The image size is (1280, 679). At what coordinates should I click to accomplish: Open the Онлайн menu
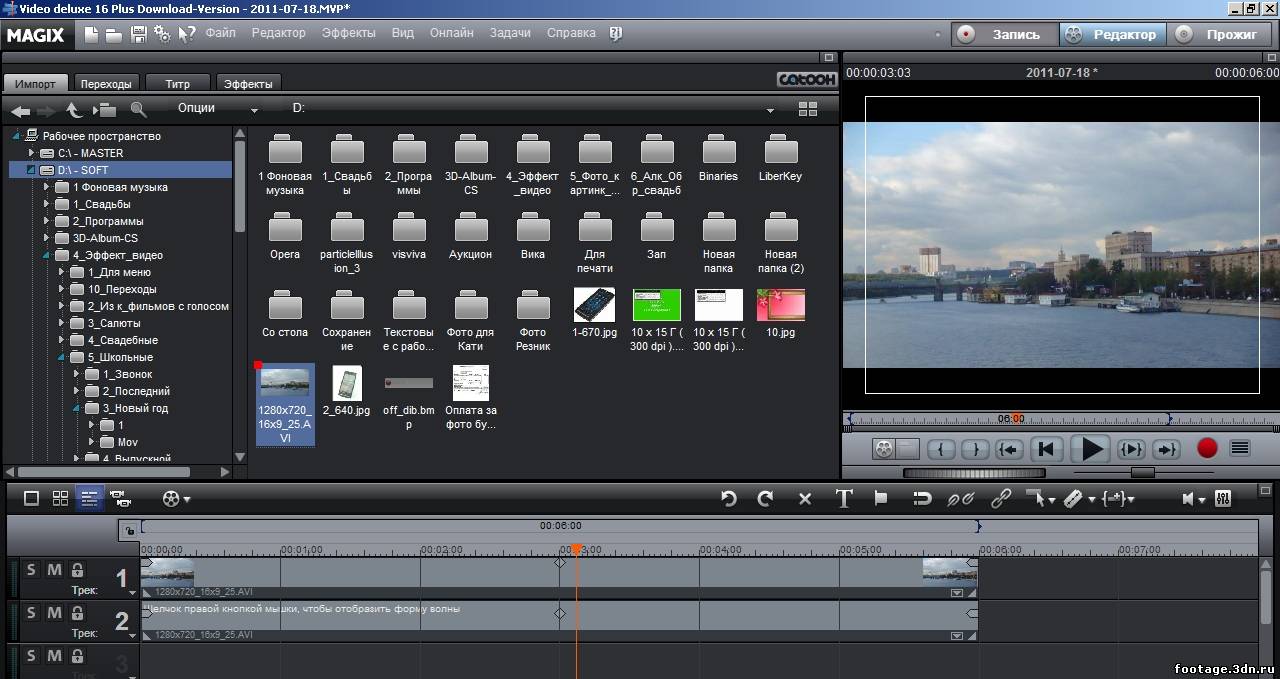pyautogui.click(x=451, y=33)
